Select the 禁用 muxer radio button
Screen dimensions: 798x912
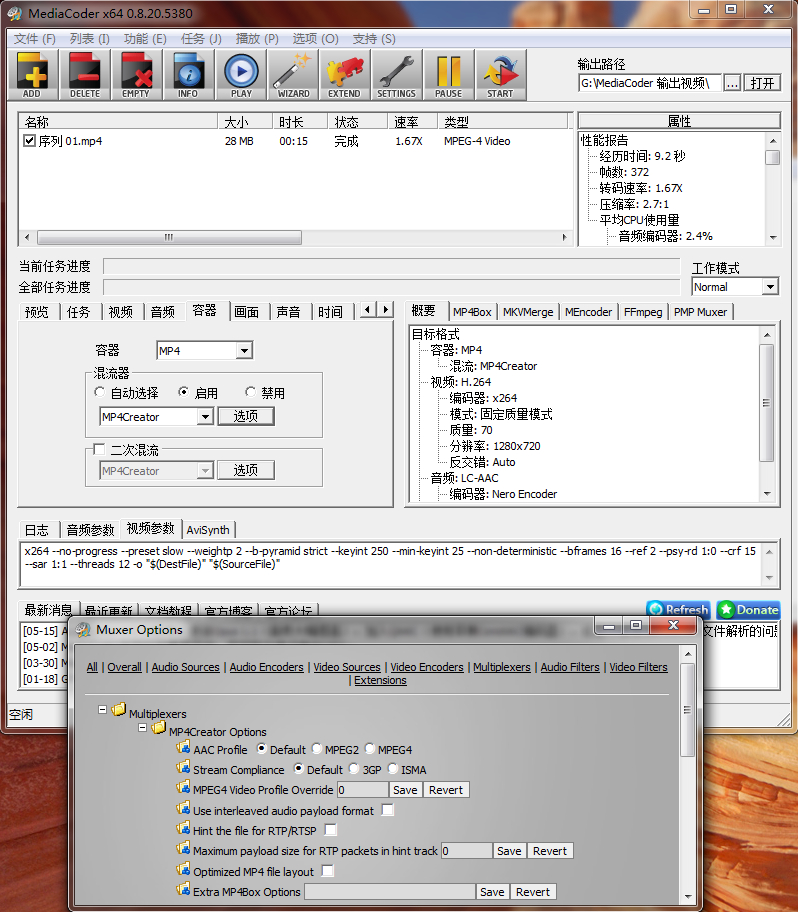pos(250,392)
